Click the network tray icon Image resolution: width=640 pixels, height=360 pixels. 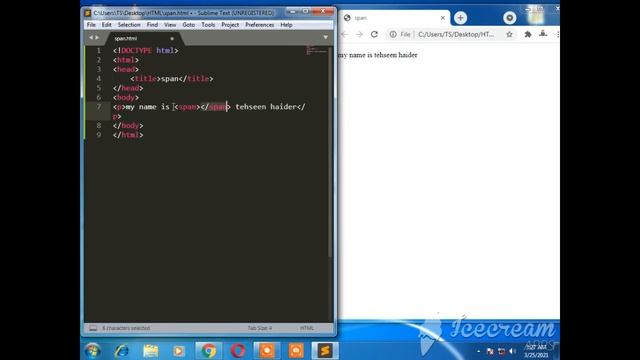pyautogui.click(x=501, y=351)
